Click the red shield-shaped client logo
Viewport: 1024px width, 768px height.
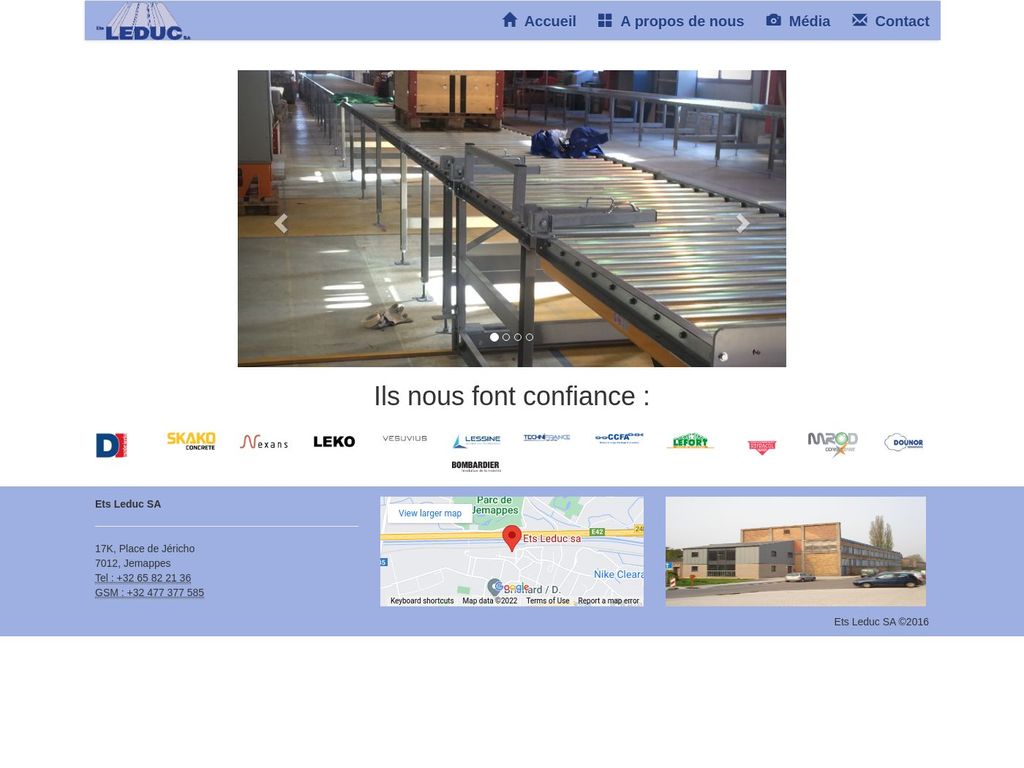click(761, 447)
